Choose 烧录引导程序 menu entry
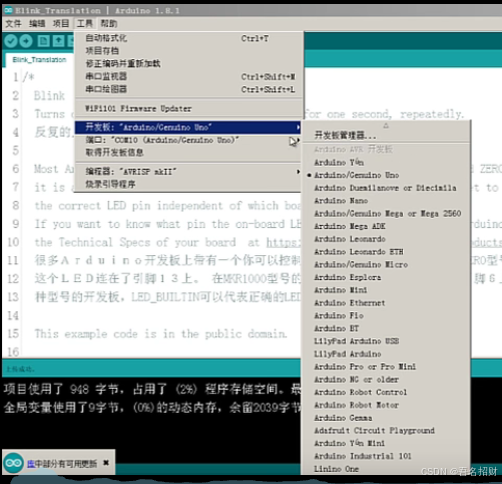The image size is (502, 484). 189,184
